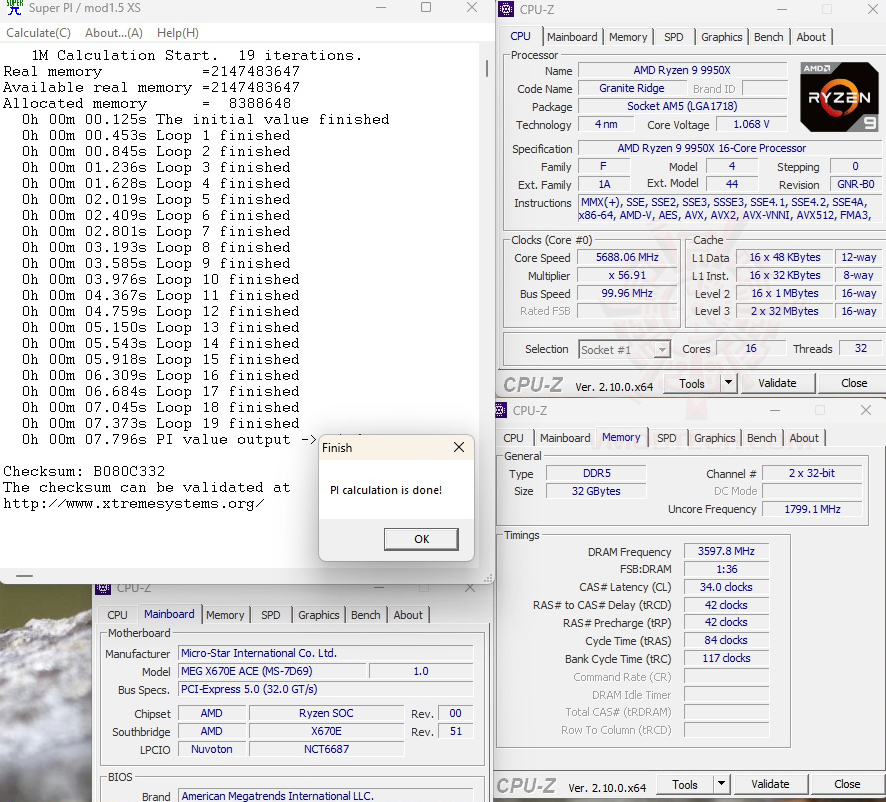This screenshot has height=802, width=886.
Task: Select Graphics tab in the Mainboard CPU-Z window
Action: point(319,615)
